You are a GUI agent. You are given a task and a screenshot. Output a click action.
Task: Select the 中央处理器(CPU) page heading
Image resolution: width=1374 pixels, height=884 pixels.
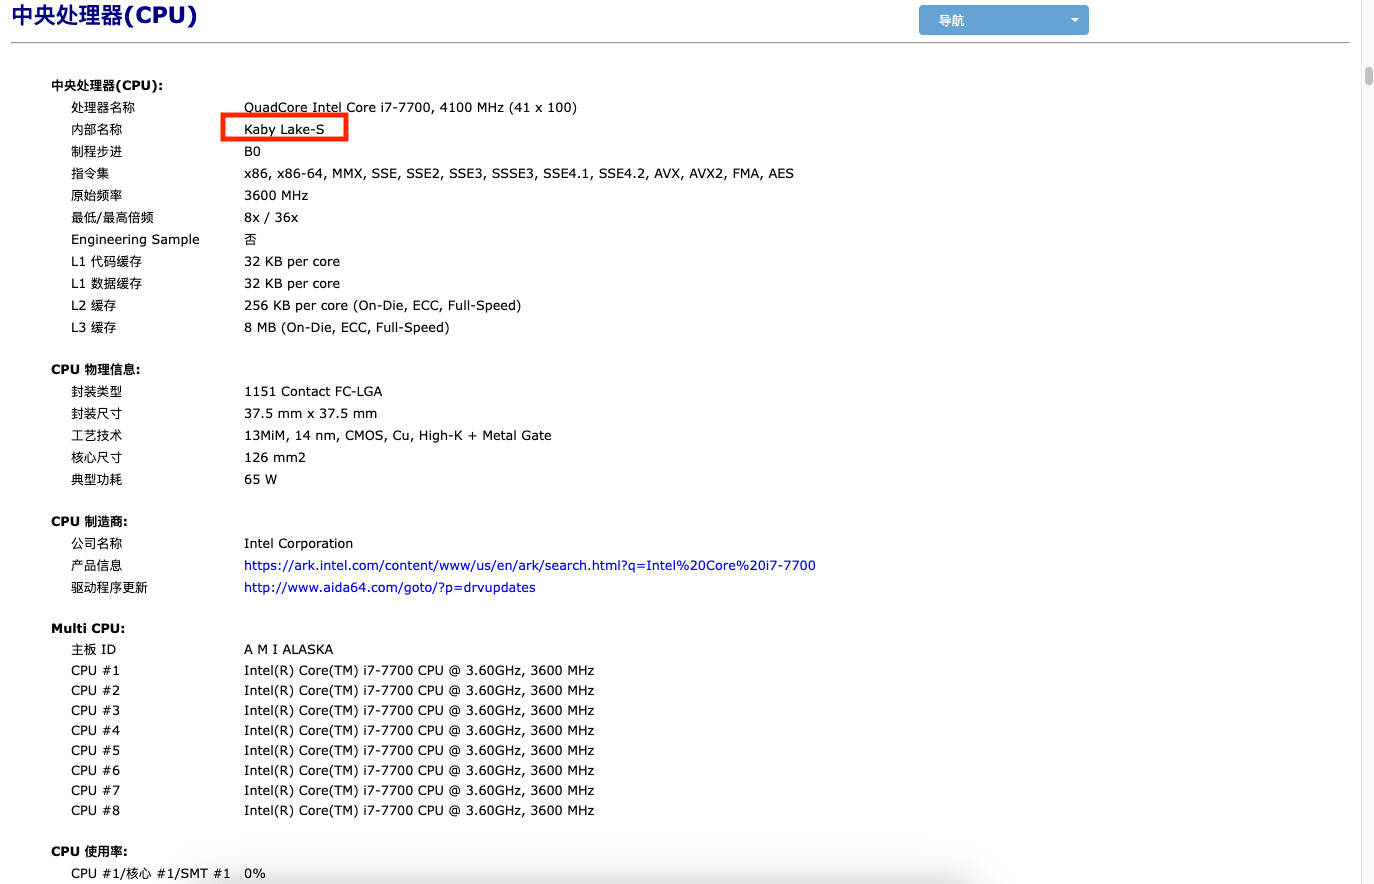pos(104,16)
